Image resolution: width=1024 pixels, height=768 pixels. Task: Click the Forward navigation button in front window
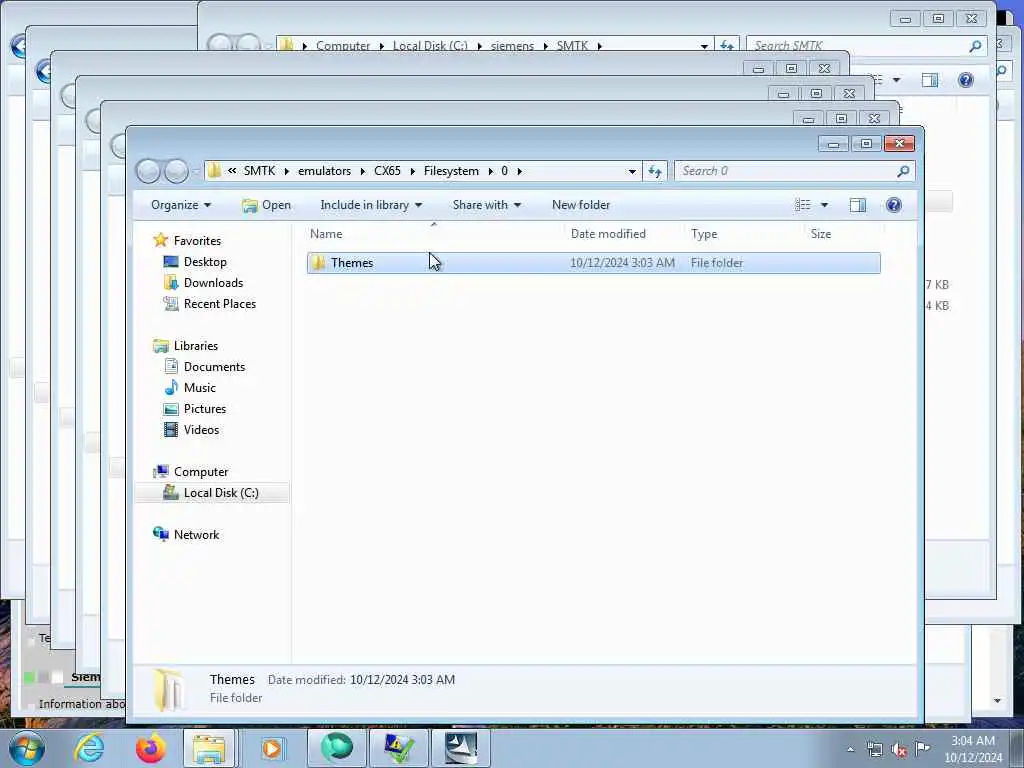tap(176, 171)
